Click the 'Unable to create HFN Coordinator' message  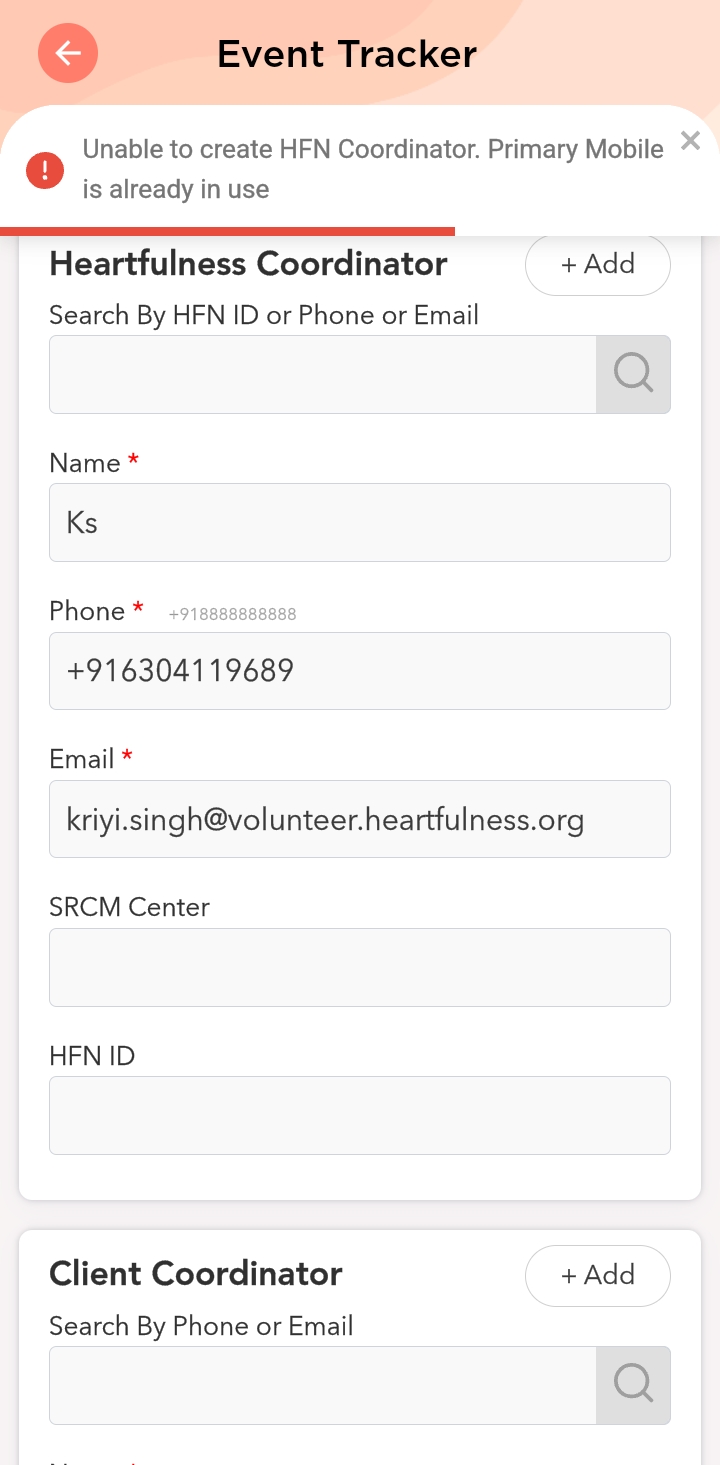tap(372, 169)
